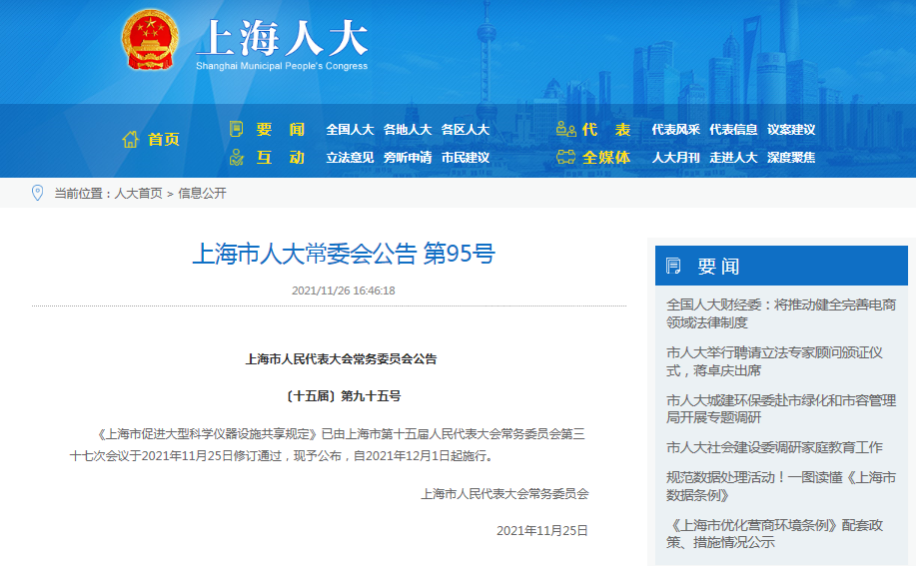Screen dimensions: 917x566
Task: Open the 全国人大 menu link
Action: [x=350, y=129]
